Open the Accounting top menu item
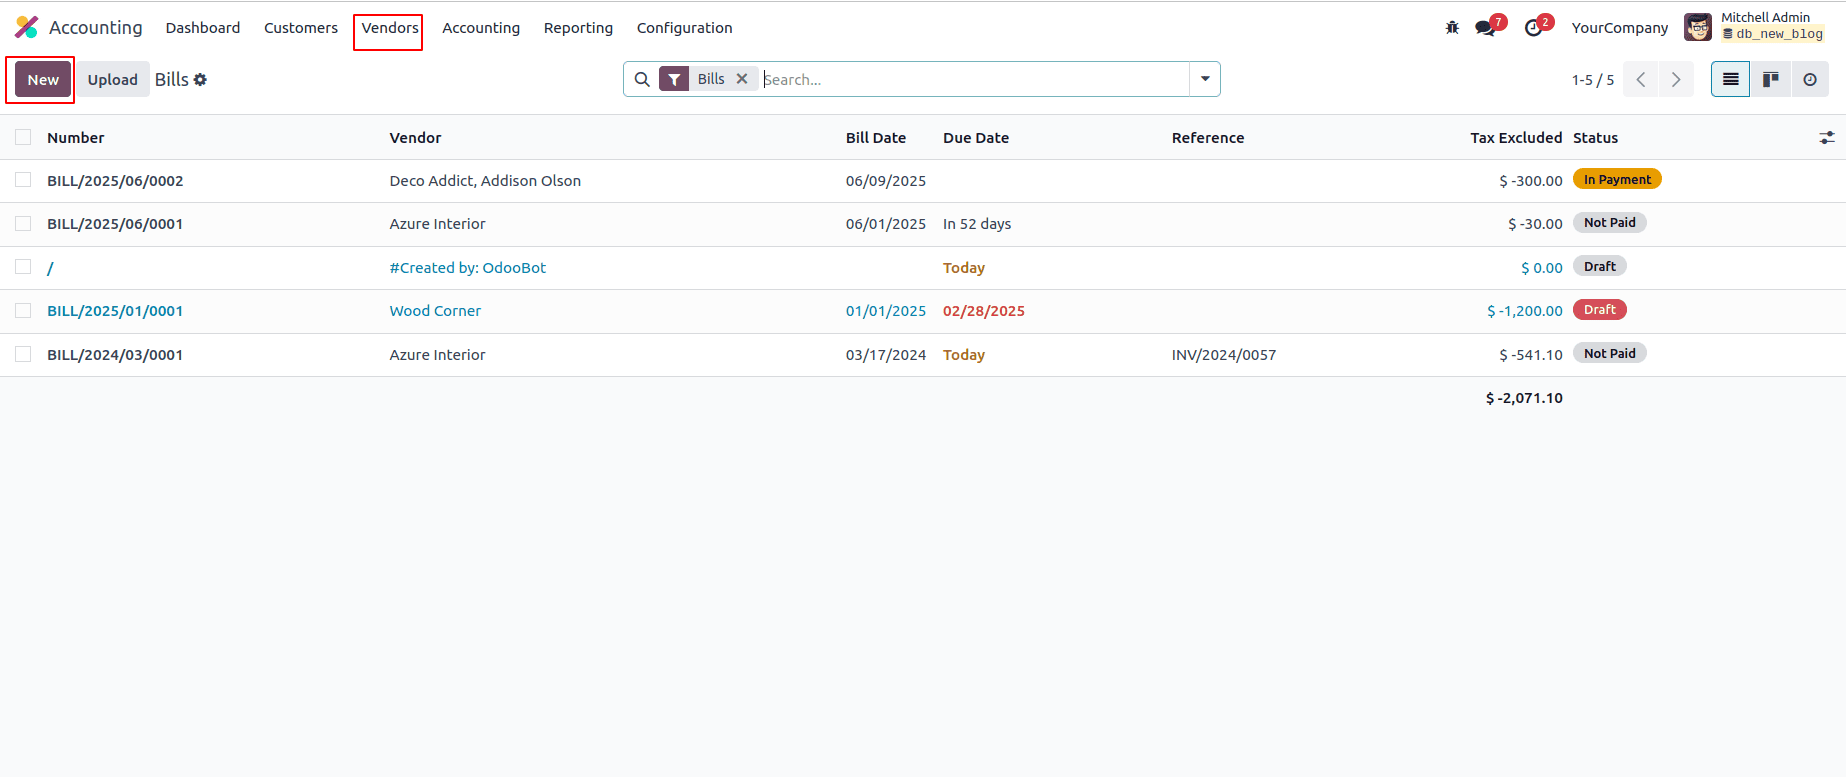This screenshot has height=777, width=1846. (x=481, y=28)
